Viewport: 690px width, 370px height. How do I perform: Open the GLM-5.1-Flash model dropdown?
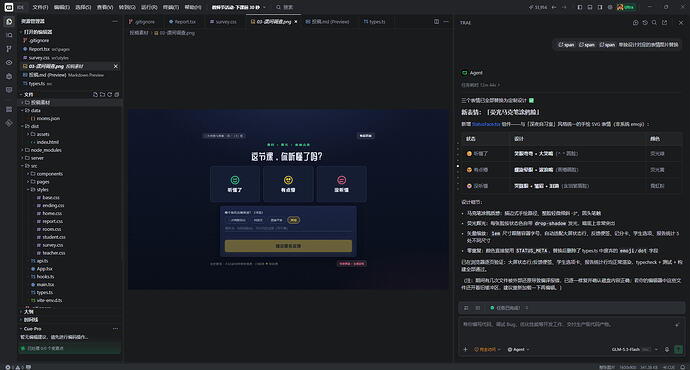635,349
